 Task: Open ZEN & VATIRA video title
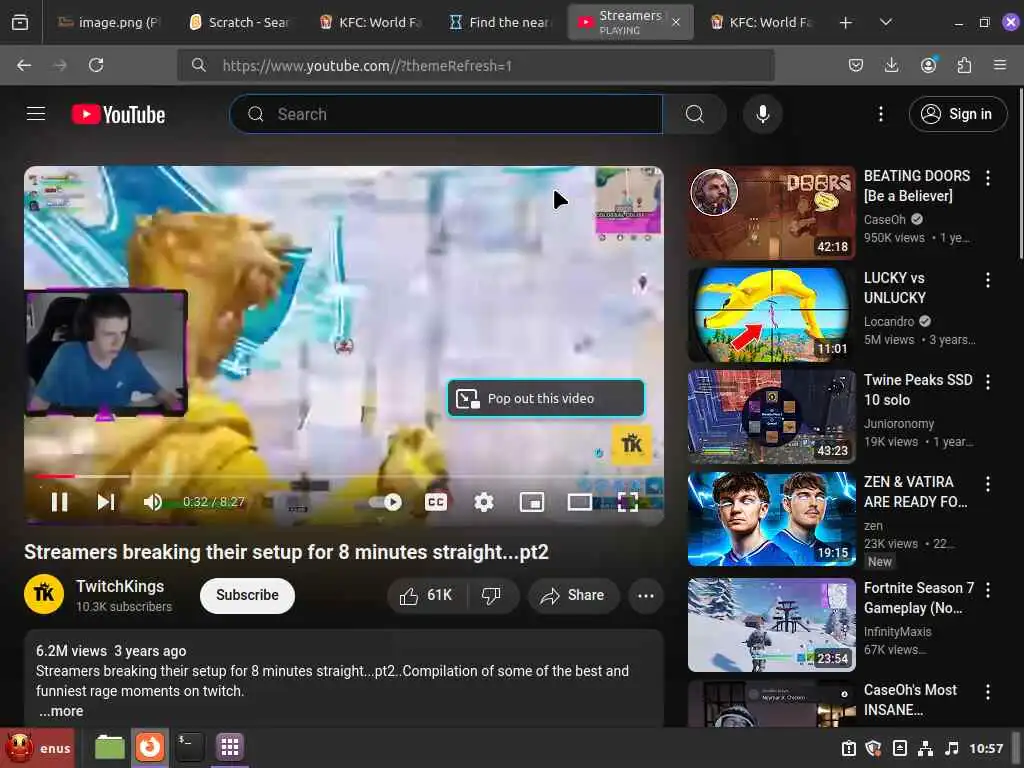(x=916, y=492)
